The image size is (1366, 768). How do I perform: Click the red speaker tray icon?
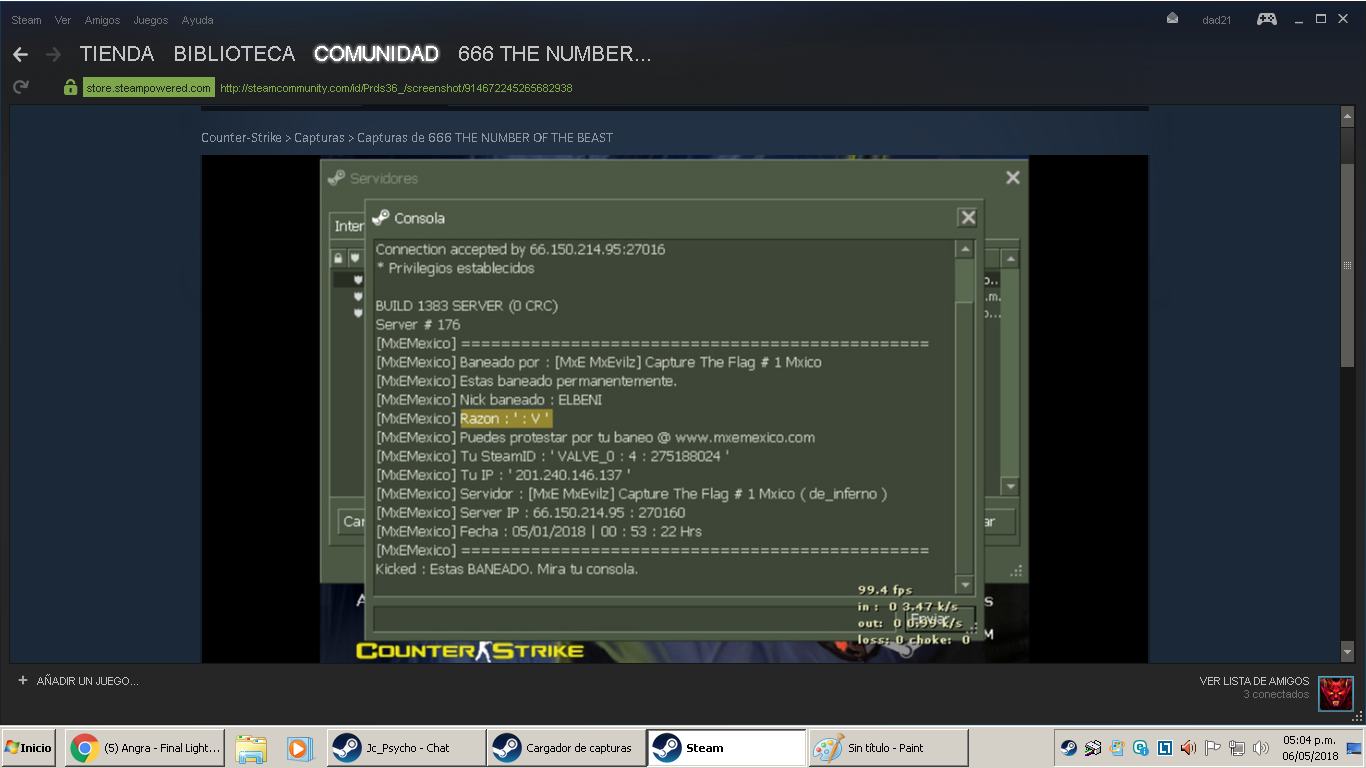coord(1189,748)
